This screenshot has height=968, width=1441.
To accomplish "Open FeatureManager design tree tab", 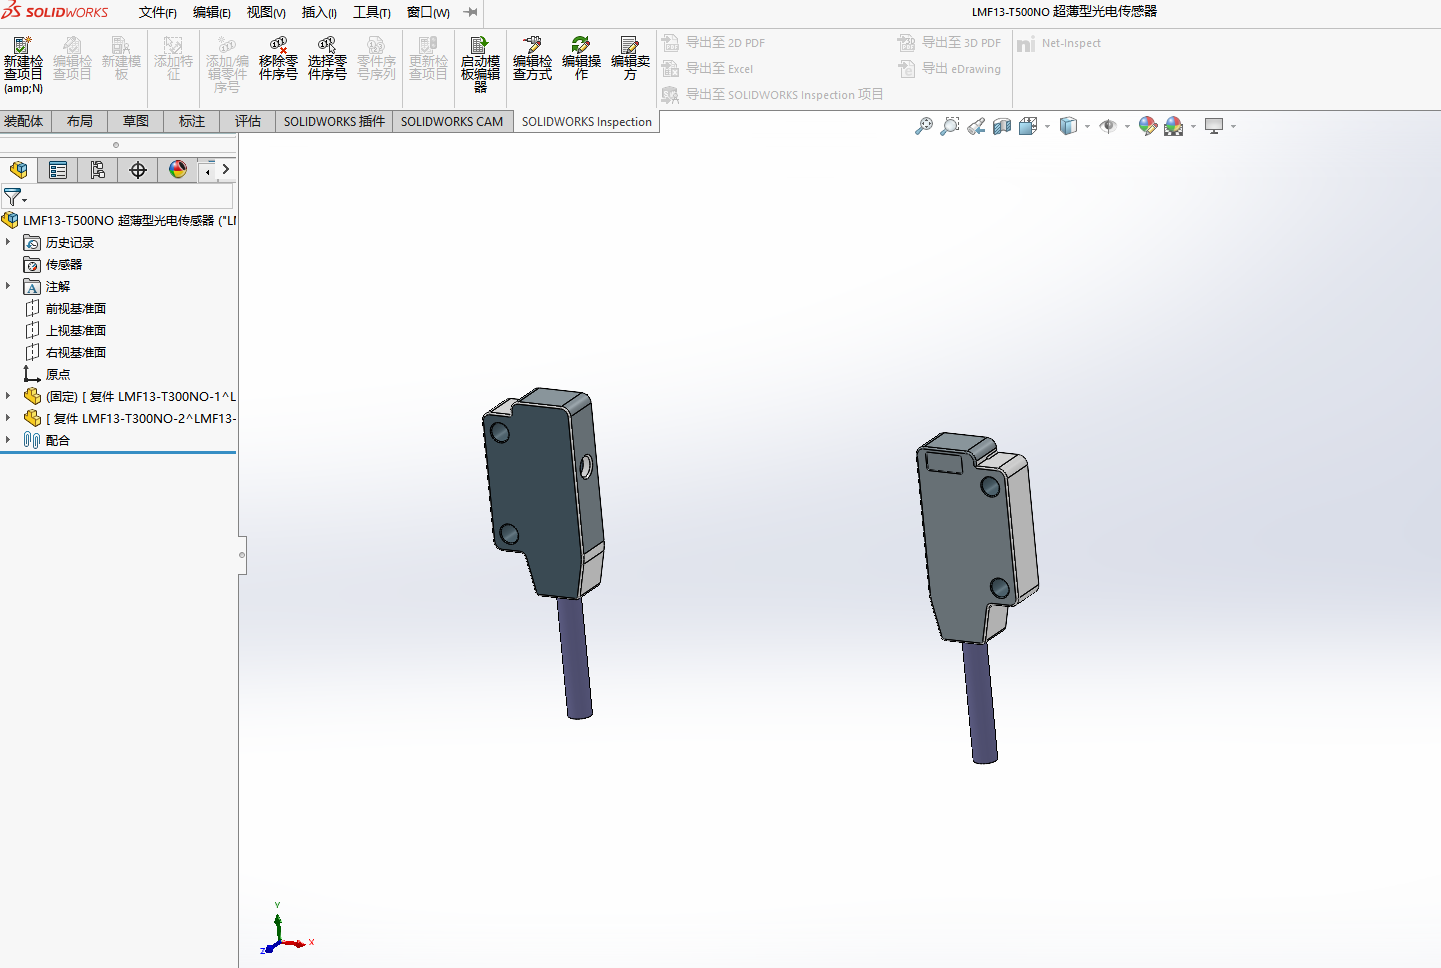I will 19,170.
